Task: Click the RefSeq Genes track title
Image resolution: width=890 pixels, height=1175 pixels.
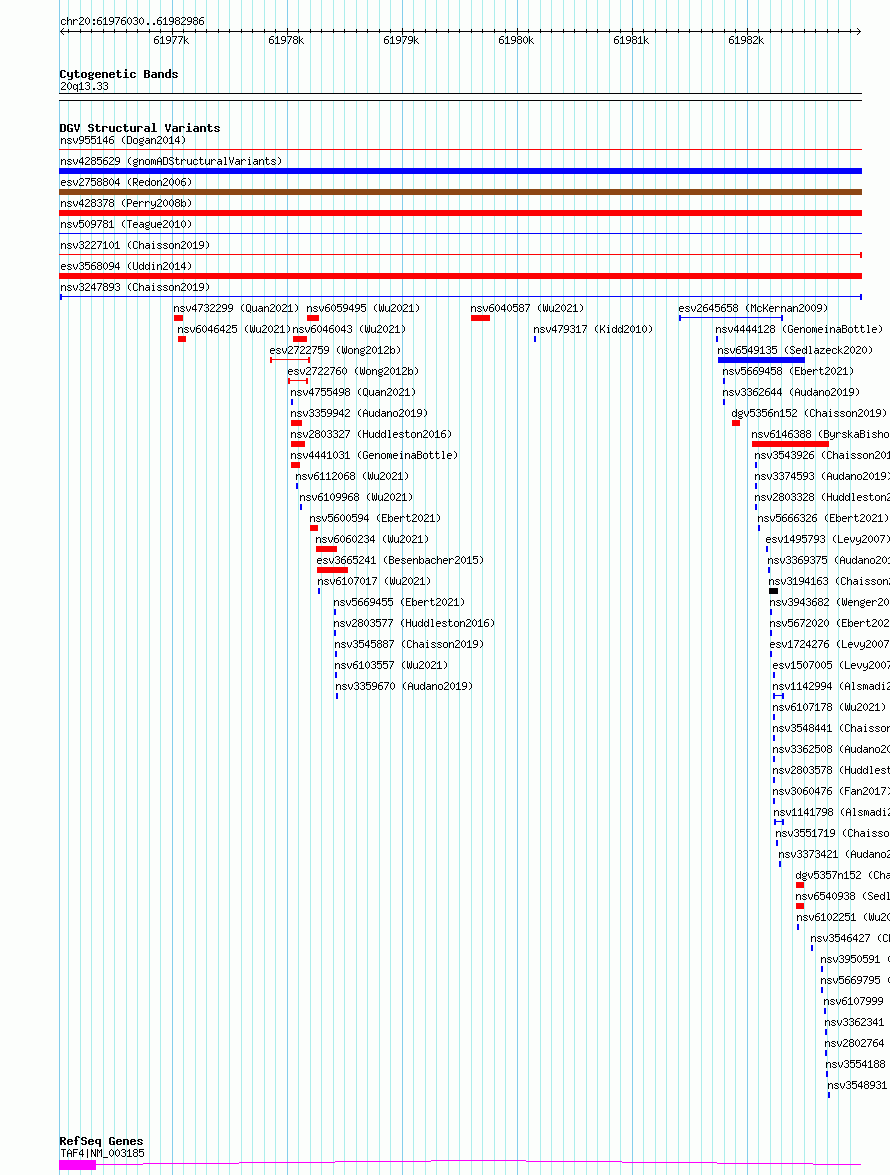Action: click(x=101, y=1141)
